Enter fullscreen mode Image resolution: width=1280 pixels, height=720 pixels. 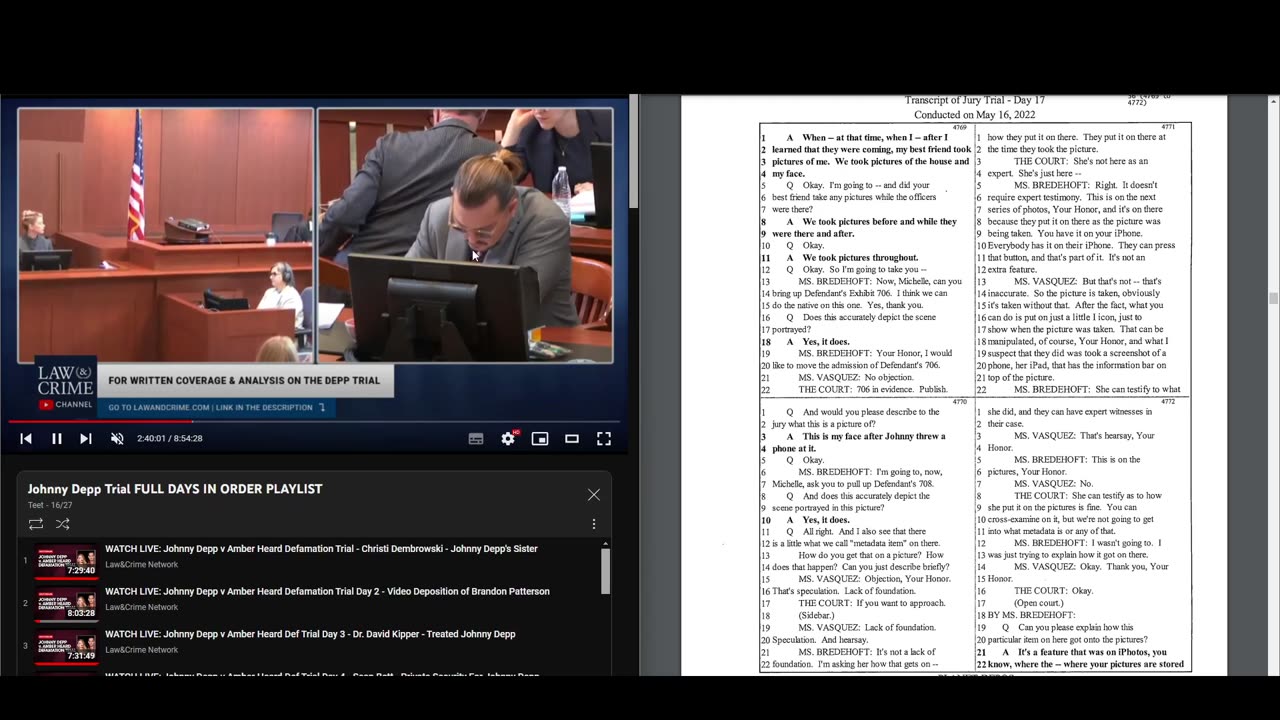(x=604, y=438)
